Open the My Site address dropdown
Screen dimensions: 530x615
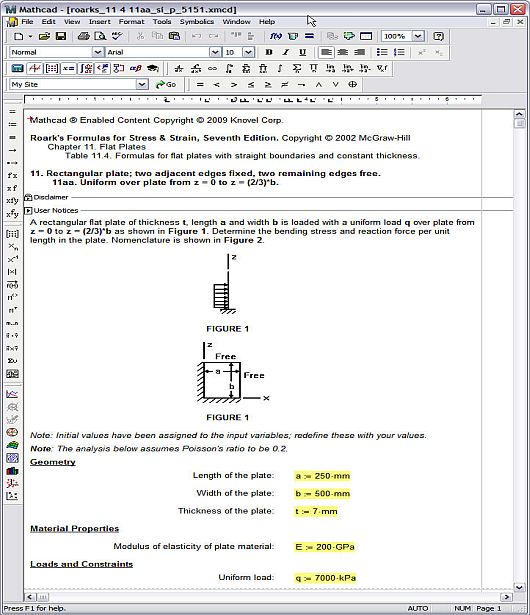pyautogui.click(x=142, y=84)
